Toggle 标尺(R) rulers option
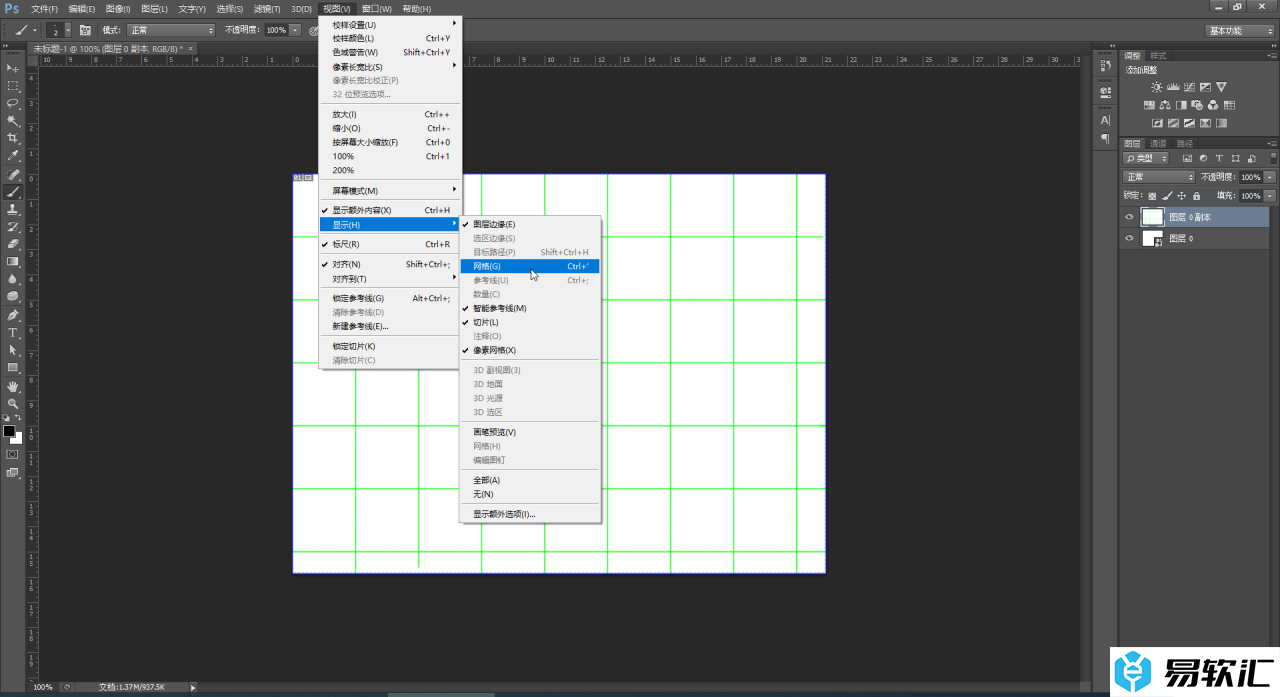This screenshot has height=697, width=1280. pyautogui.click(x=390, y=244)
